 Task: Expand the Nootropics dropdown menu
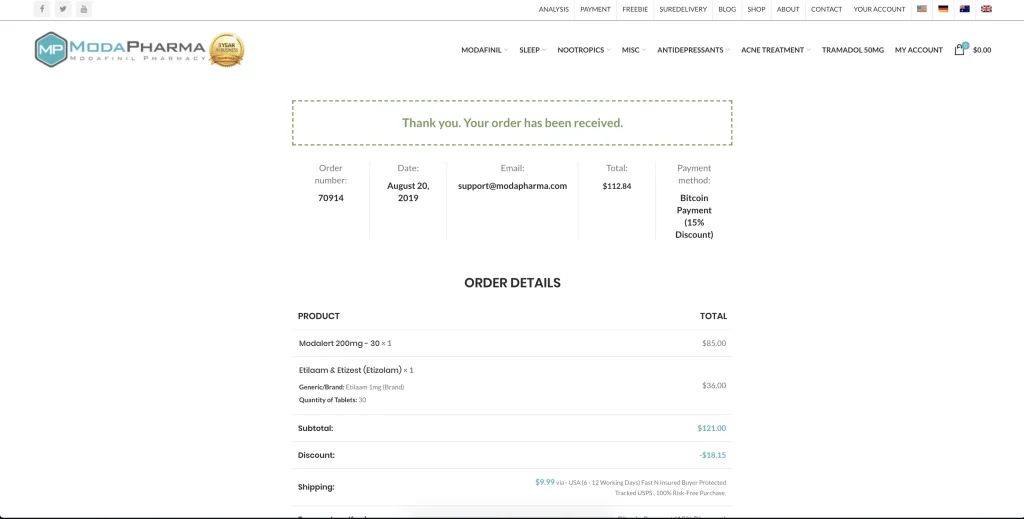point(583,50)
